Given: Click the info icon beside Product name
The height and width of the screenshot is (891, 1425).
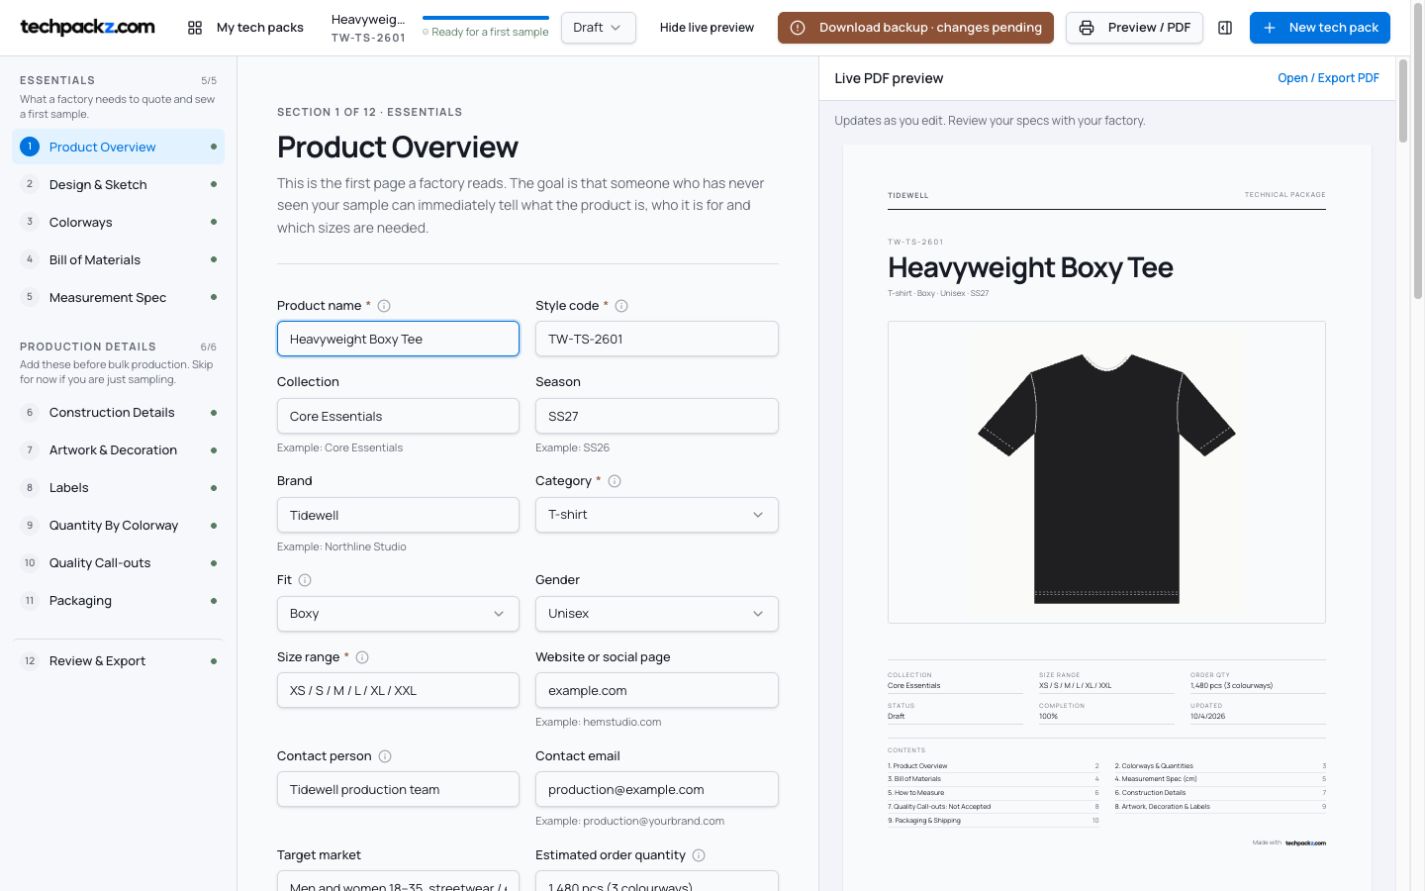Looking at the screenshot, I should tap(384, 306).
